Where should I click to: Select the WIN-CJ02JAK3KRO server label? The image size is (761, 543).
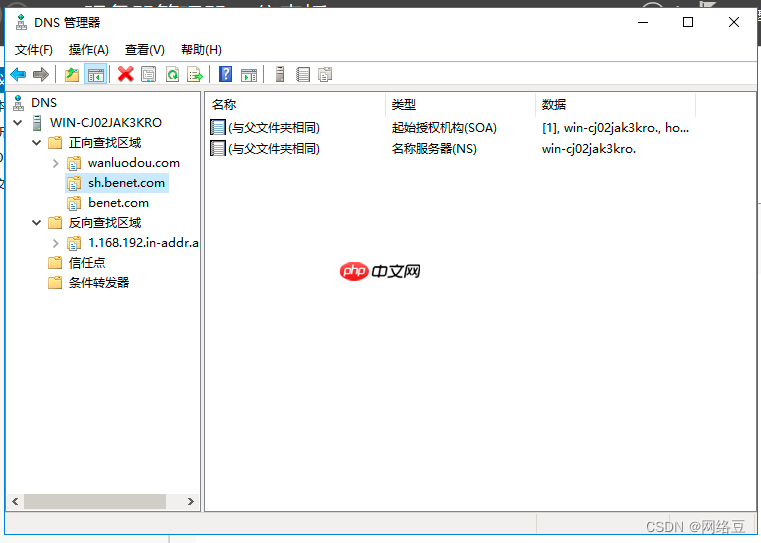click(106, 123)
